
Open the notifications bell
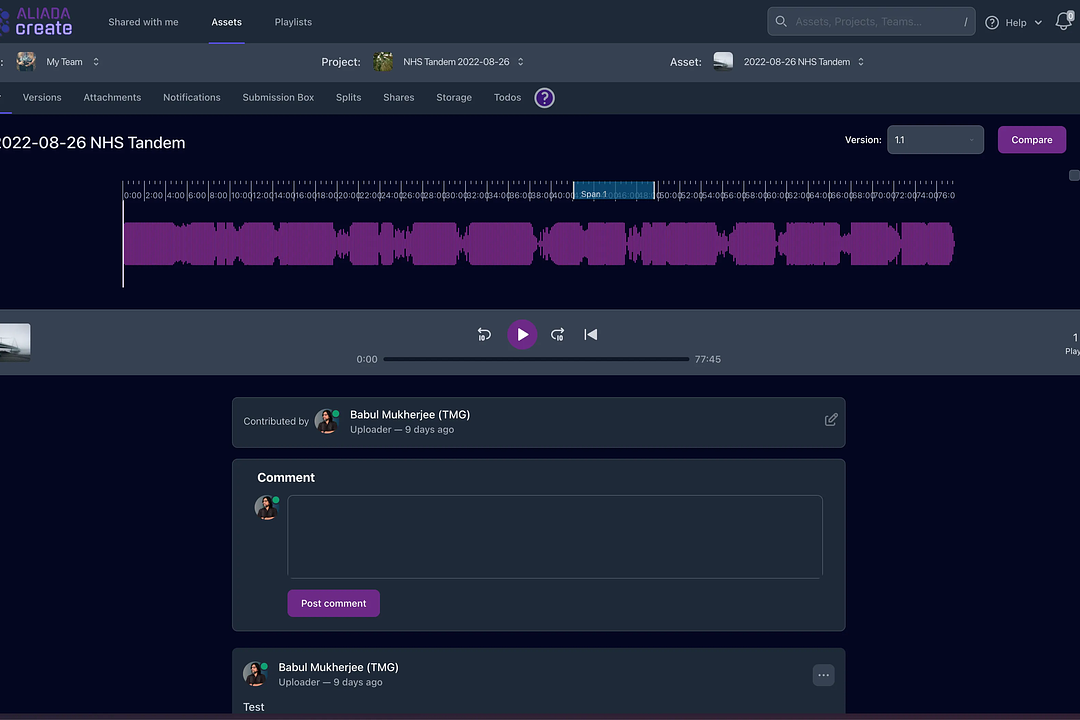pos(1063,22)
